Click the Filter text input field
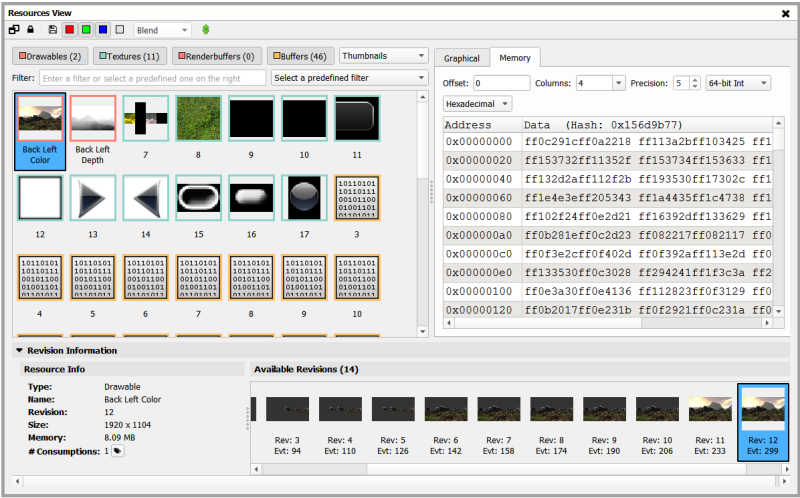 [153, 78]
